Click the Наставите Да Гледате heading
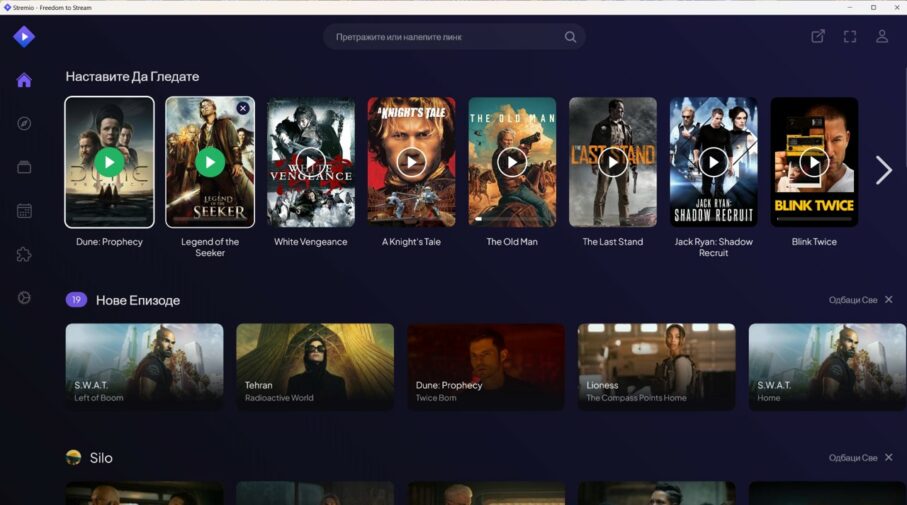The width and height of the screenshot is (907, 505). pyautogui.click(x=132, y=76)
